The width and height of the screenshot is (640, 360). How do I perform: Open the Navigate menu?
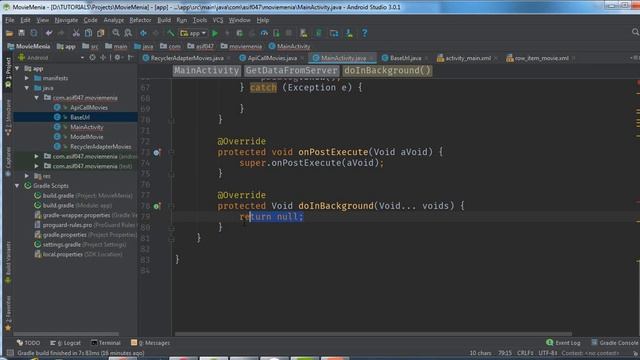pyautogui.click(x=66, y=20)
